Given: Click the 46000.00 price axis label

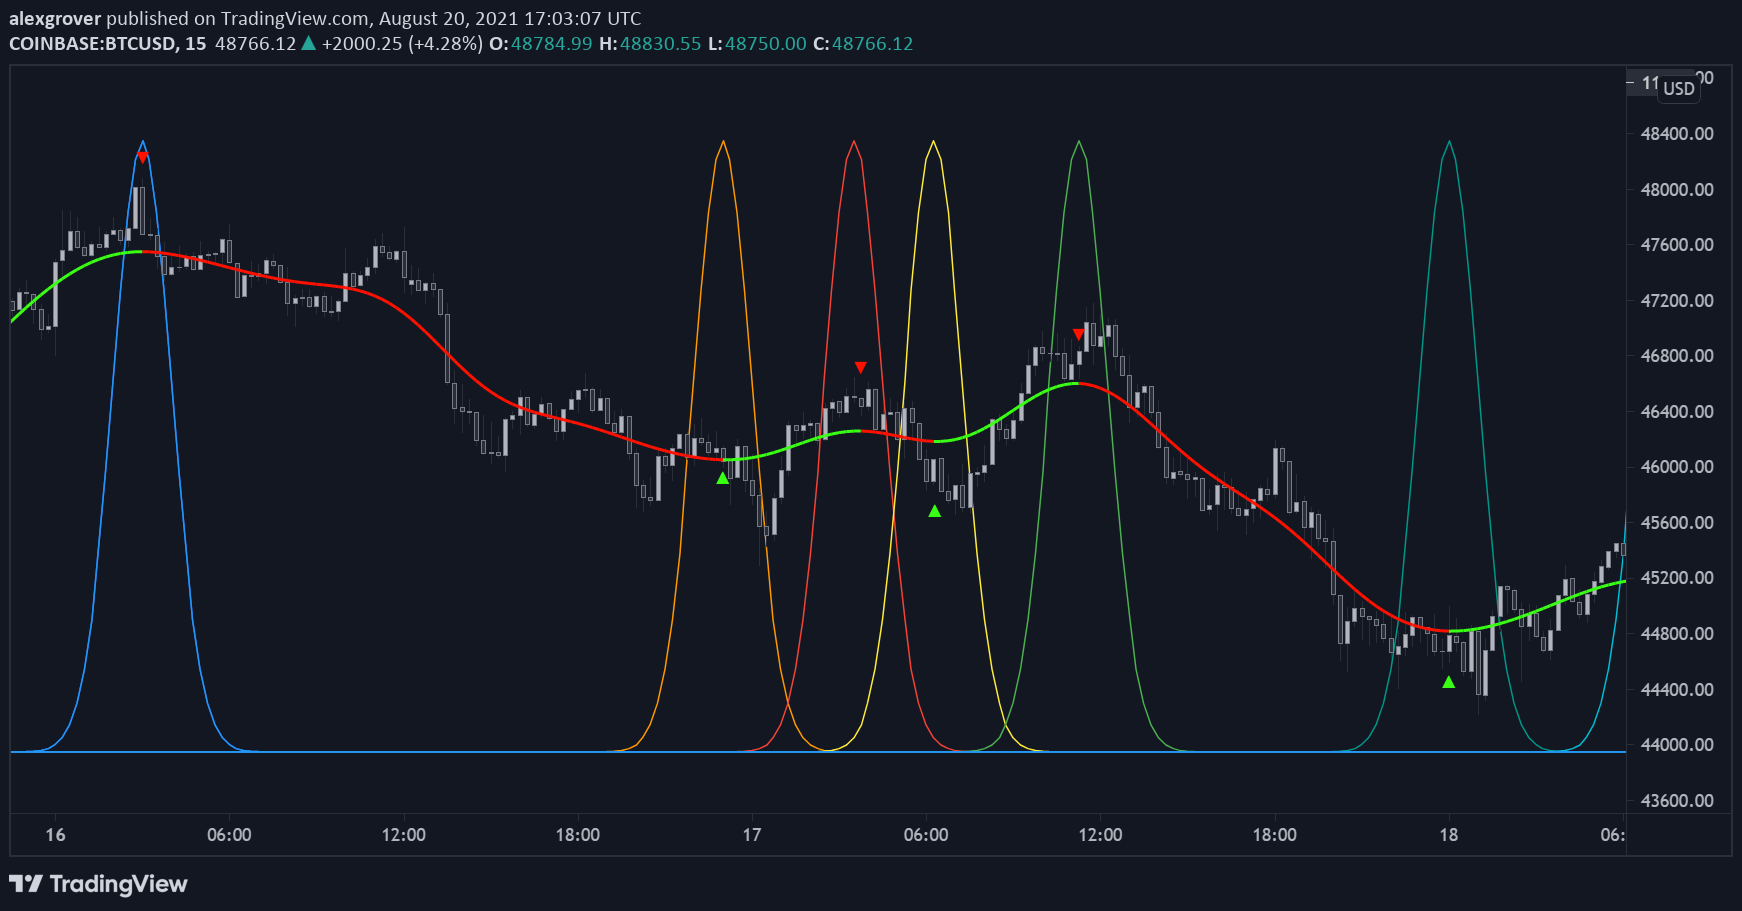Looking at the screenshot, I should (1677, 467).
